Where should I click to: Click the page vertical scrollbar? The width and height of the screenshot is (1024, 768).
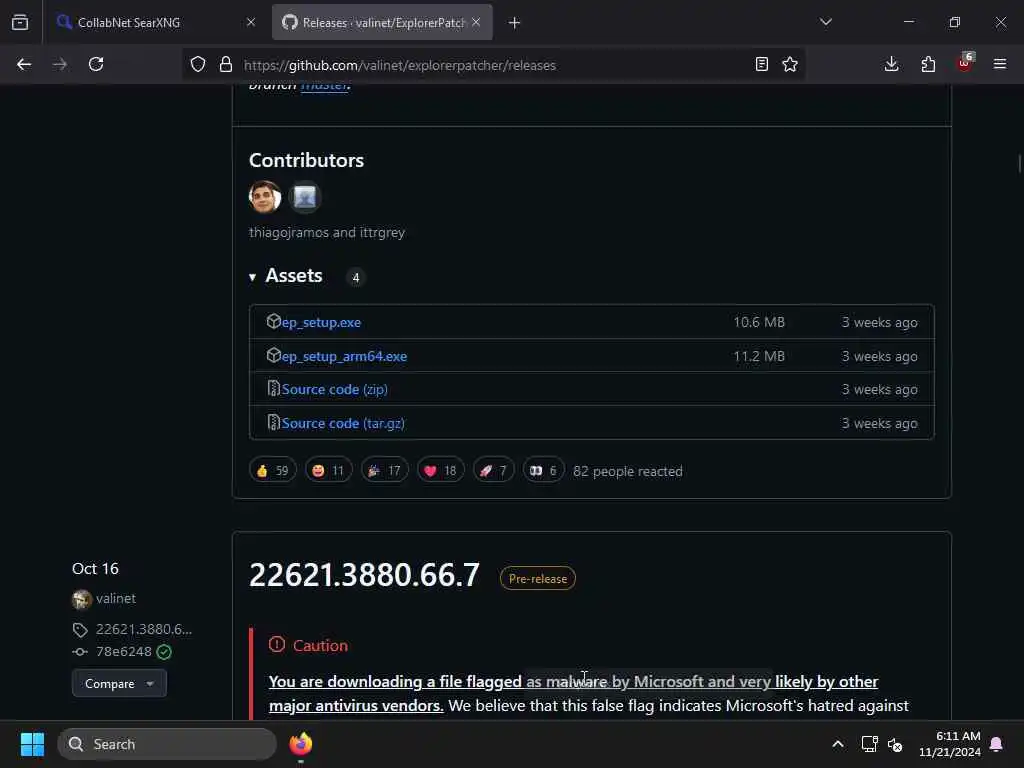point(1019,163)
